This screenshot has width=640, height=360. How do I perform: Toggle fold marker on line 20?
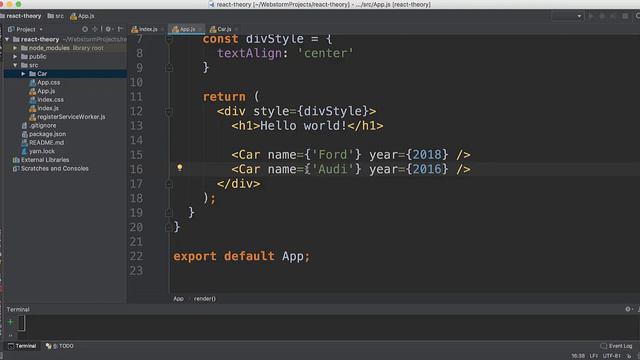click(x=169, y=227)
